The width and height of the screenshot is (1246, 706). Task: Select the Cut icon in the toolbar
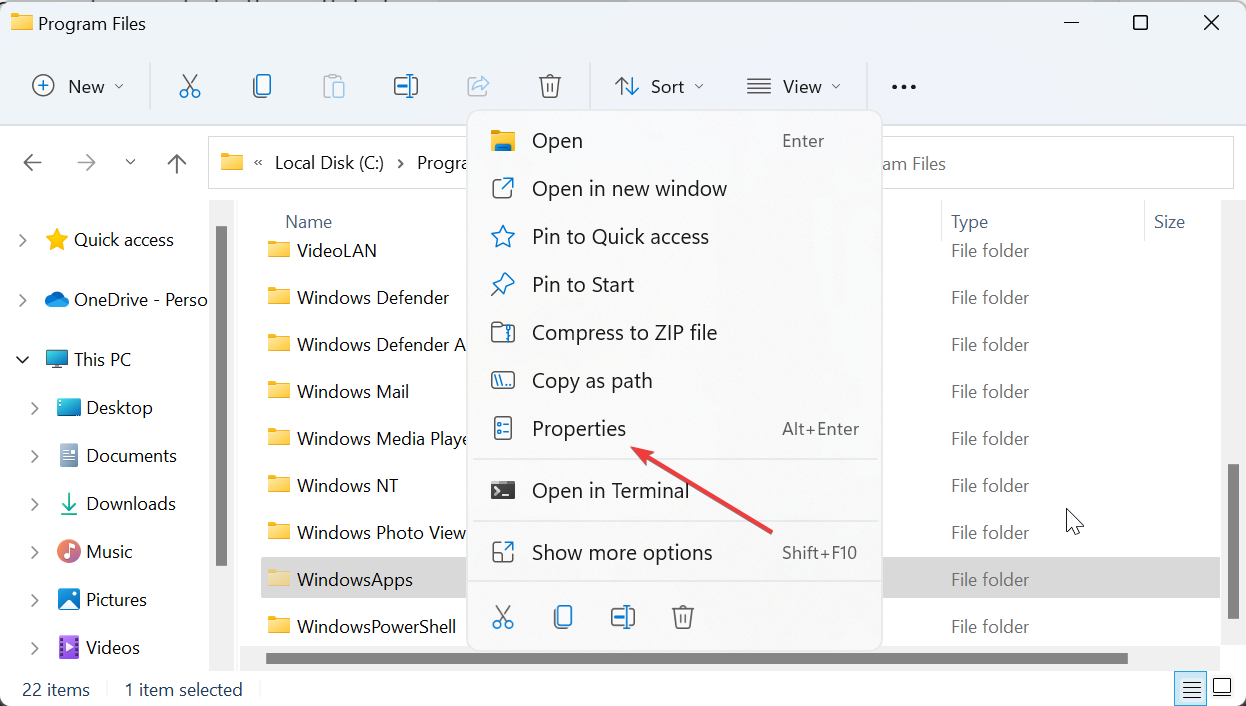[190, 86]
